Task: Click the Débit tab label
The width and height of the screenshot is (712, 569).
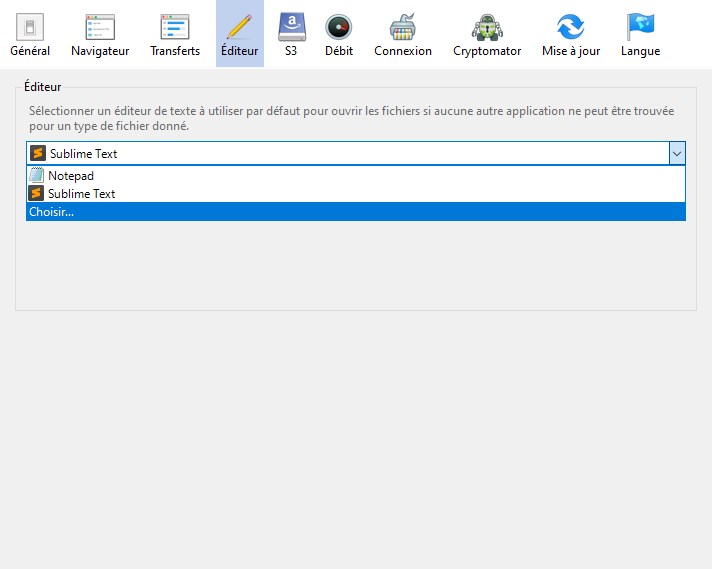Action: pyautogui.click(x=339, y=51)
